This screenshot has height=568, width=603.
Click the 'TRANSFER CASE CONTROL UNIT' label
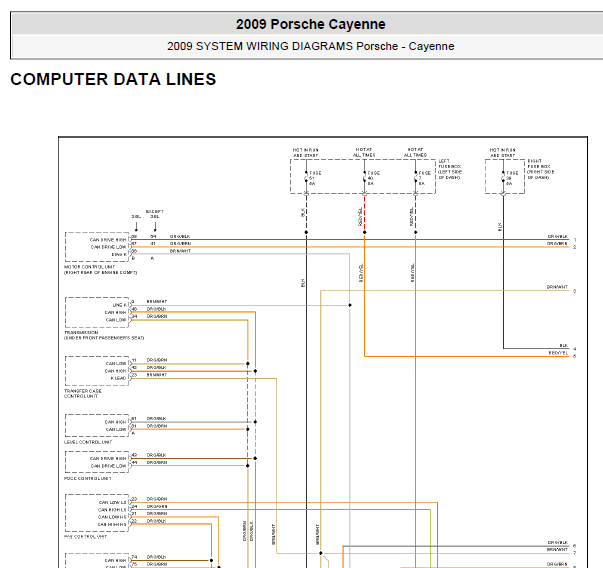83,393
